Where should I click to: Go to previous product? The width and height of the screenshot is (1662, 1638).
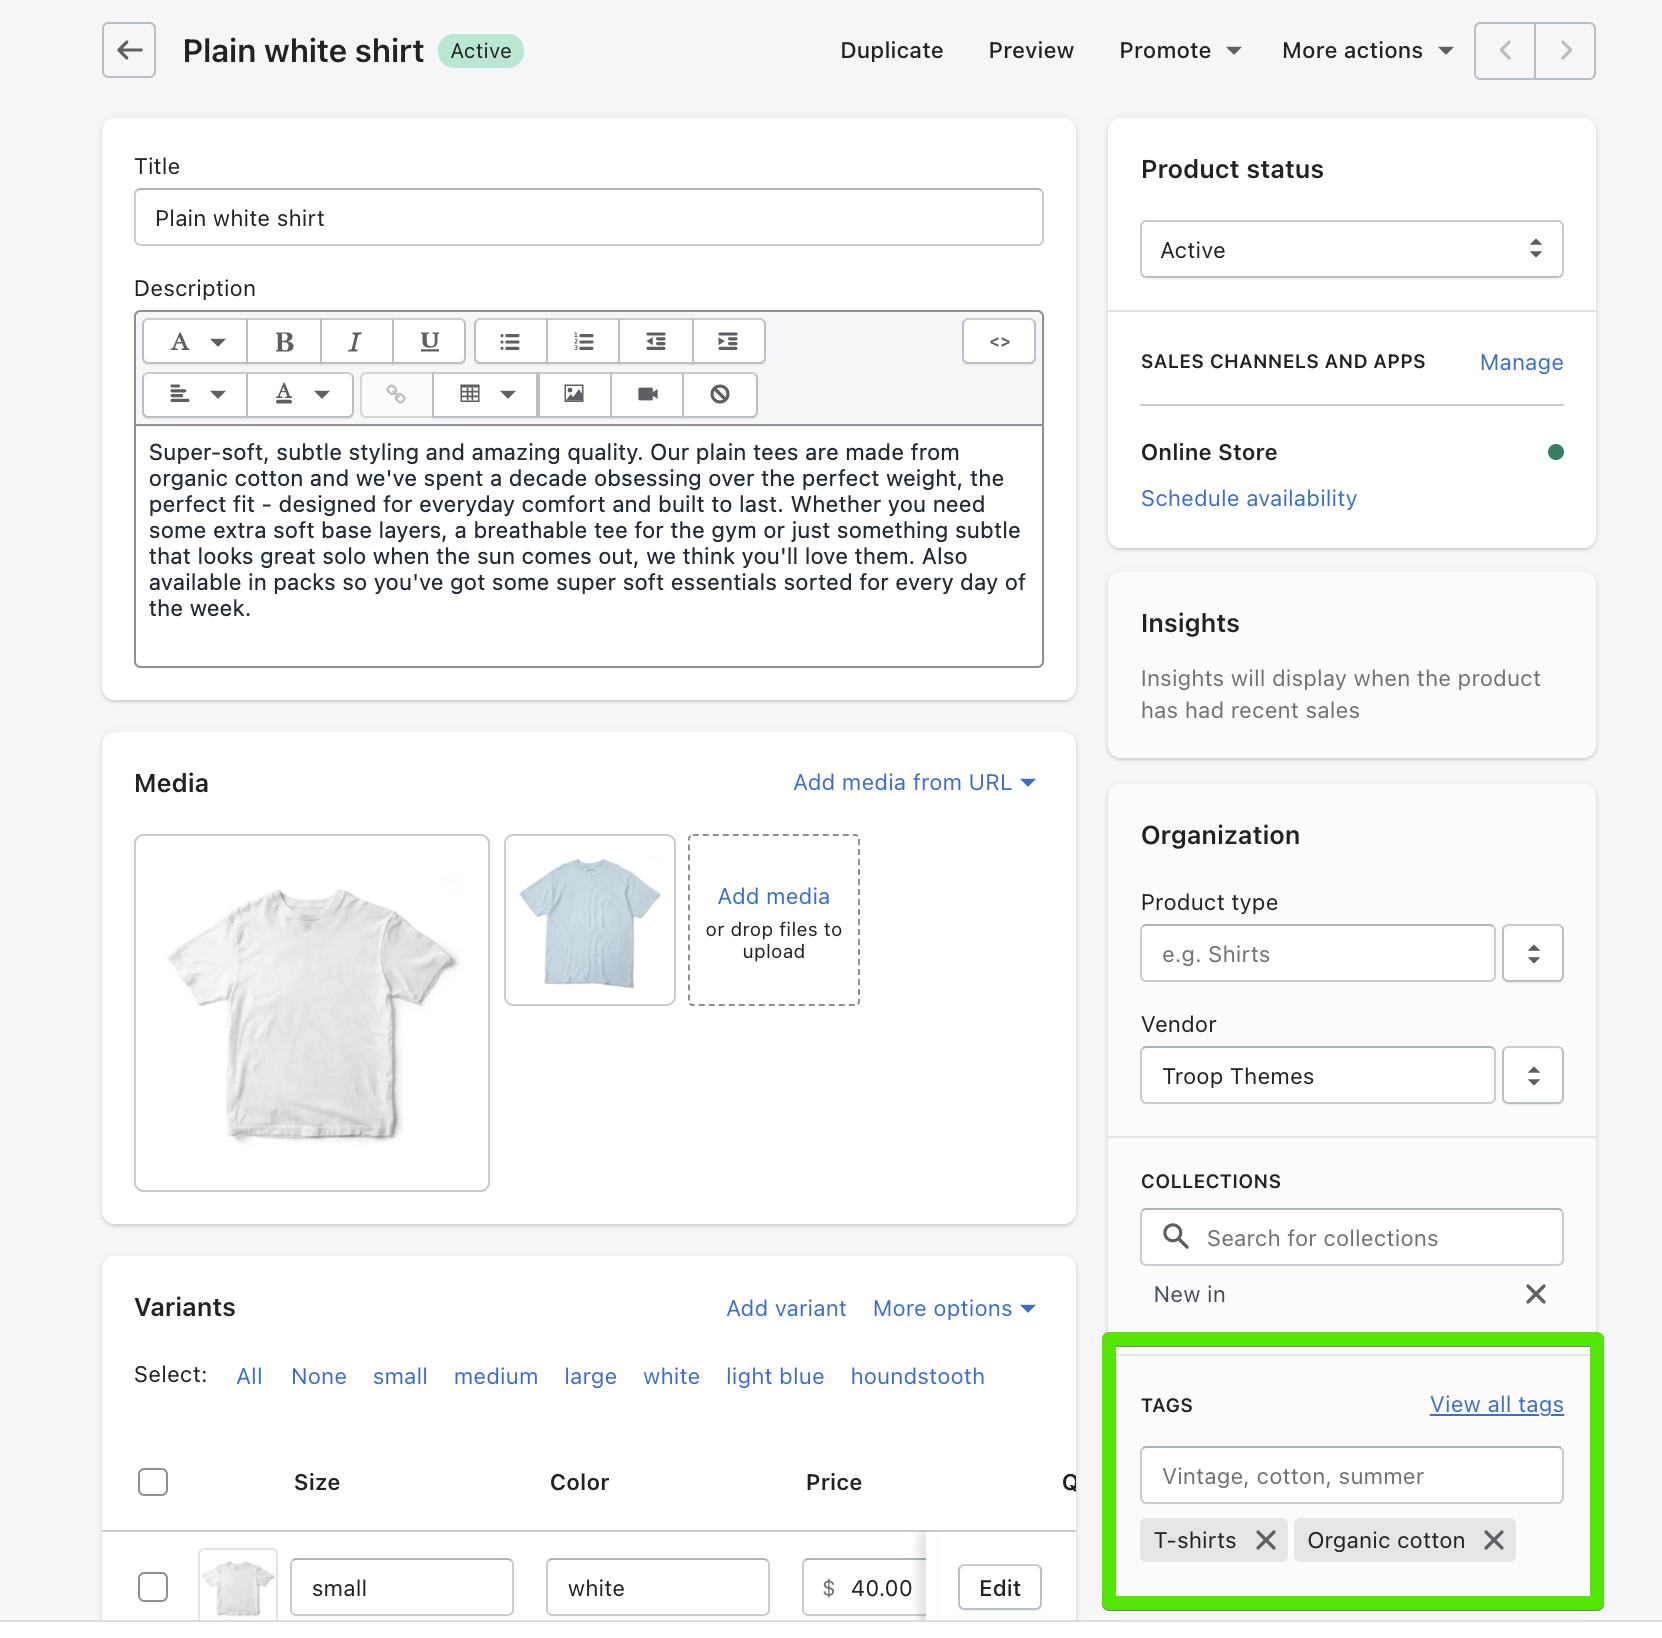coord(1505,50)
